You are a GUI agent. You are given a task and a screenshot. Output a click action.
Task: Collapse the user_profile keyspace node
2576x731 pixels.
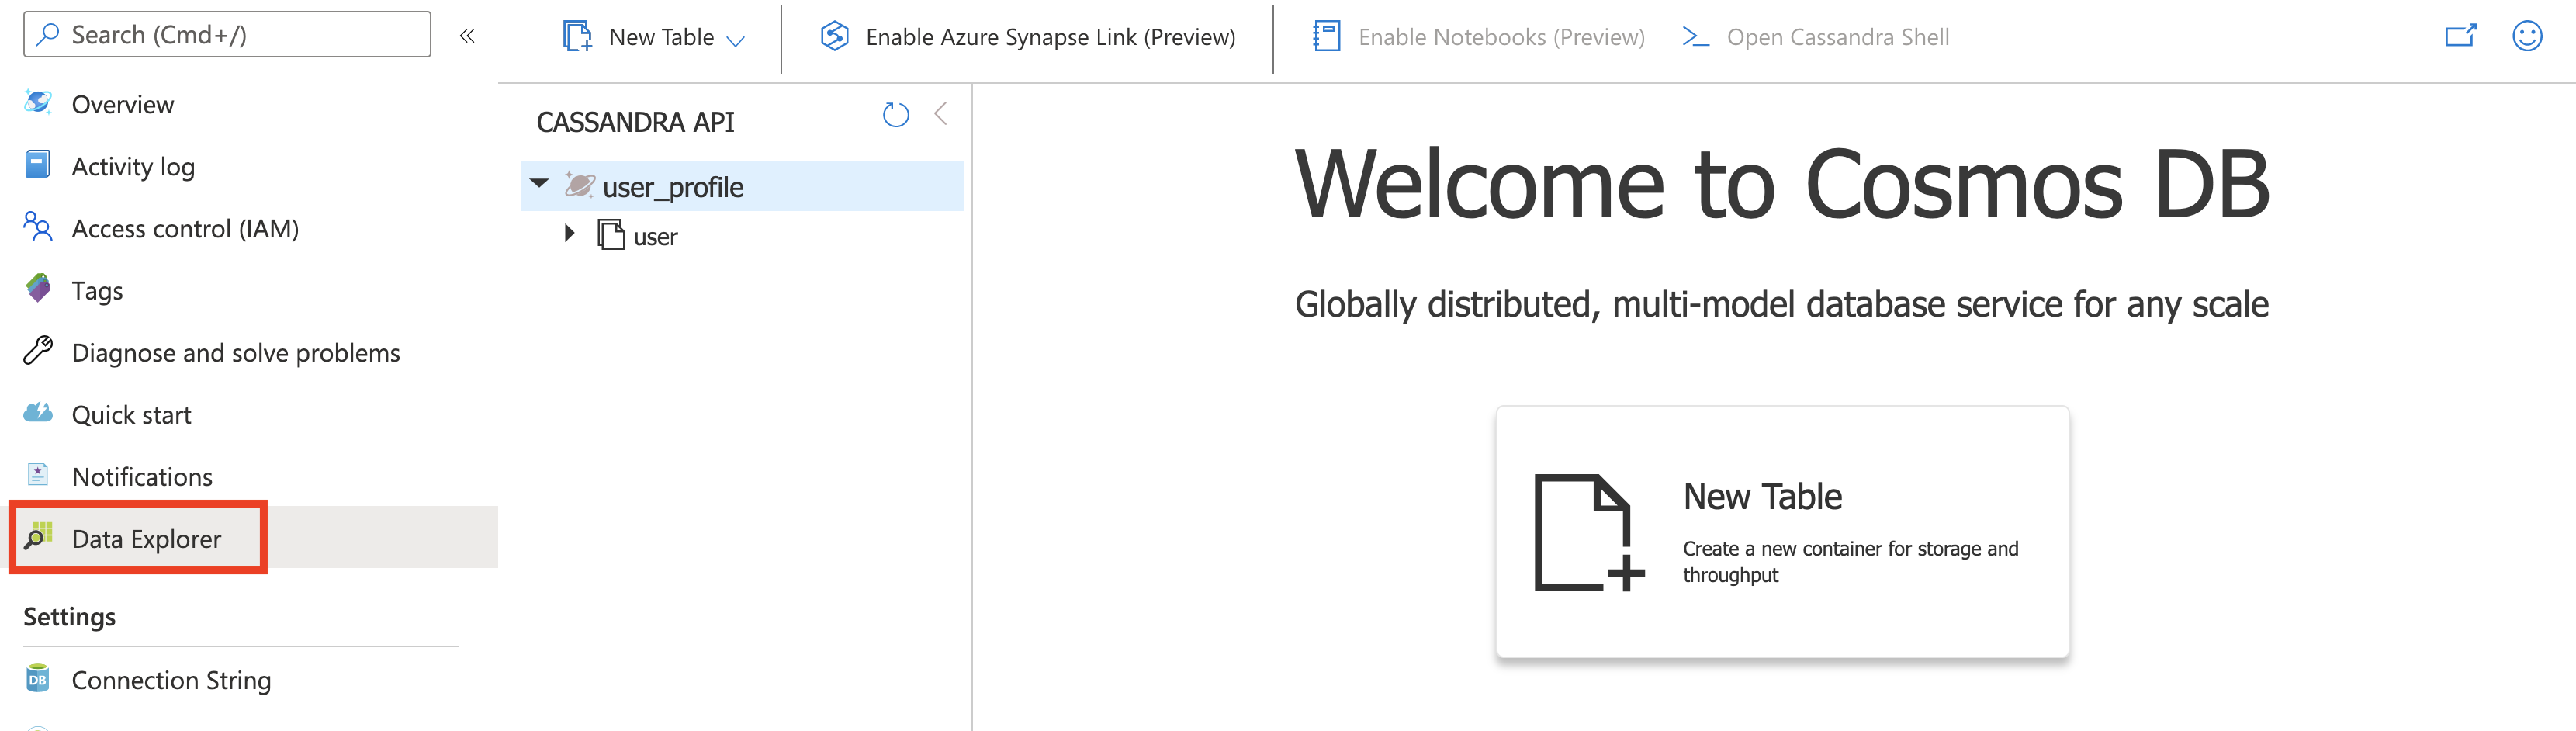539,184
